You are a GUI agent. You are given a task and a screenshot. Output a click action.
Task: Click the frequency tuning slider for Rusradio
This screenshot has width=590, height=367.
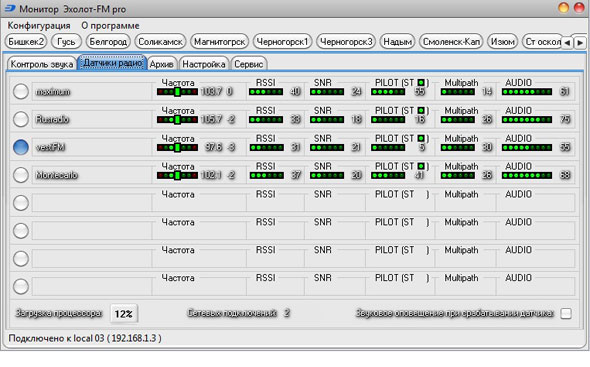pyautogui.click(x=177, y=120)
